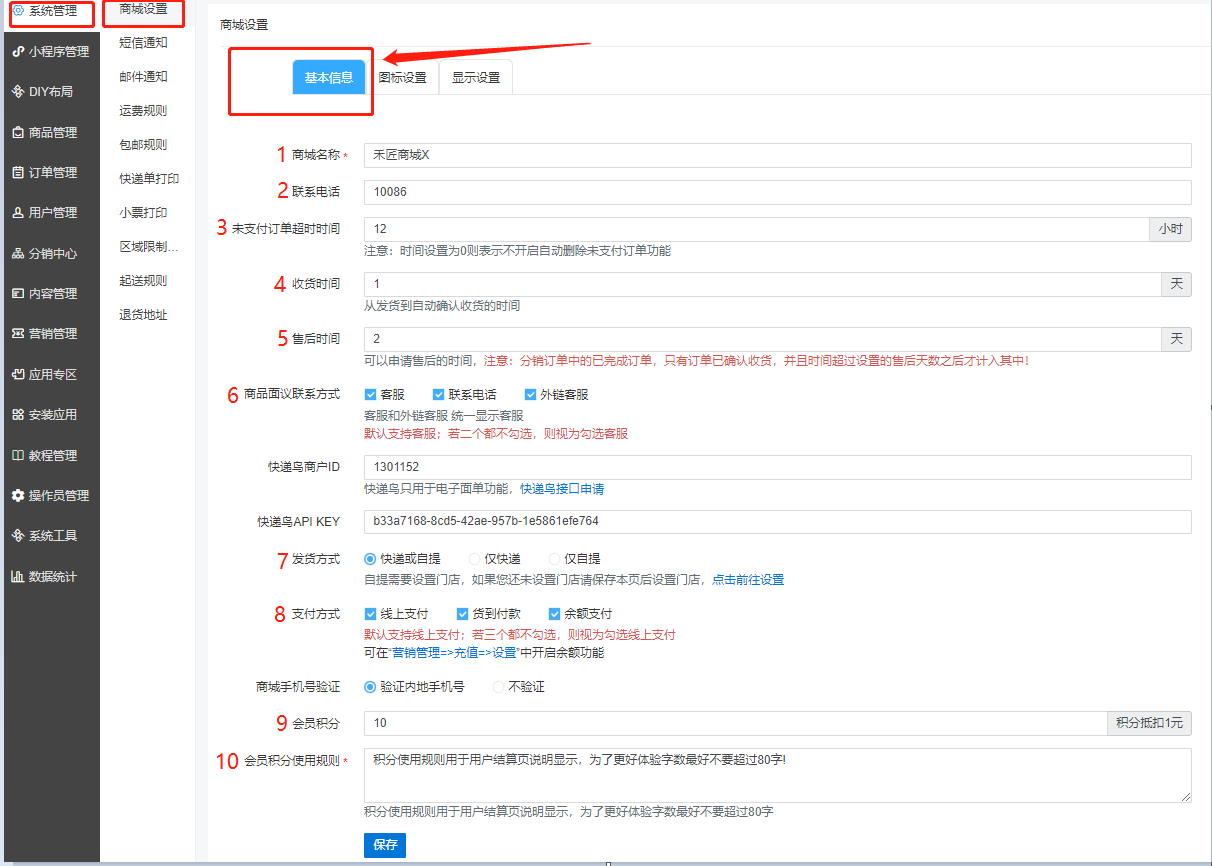The image size is (1212, 866).
Task: Follow the 点击前往设置 link
Action: click(748, 580)
